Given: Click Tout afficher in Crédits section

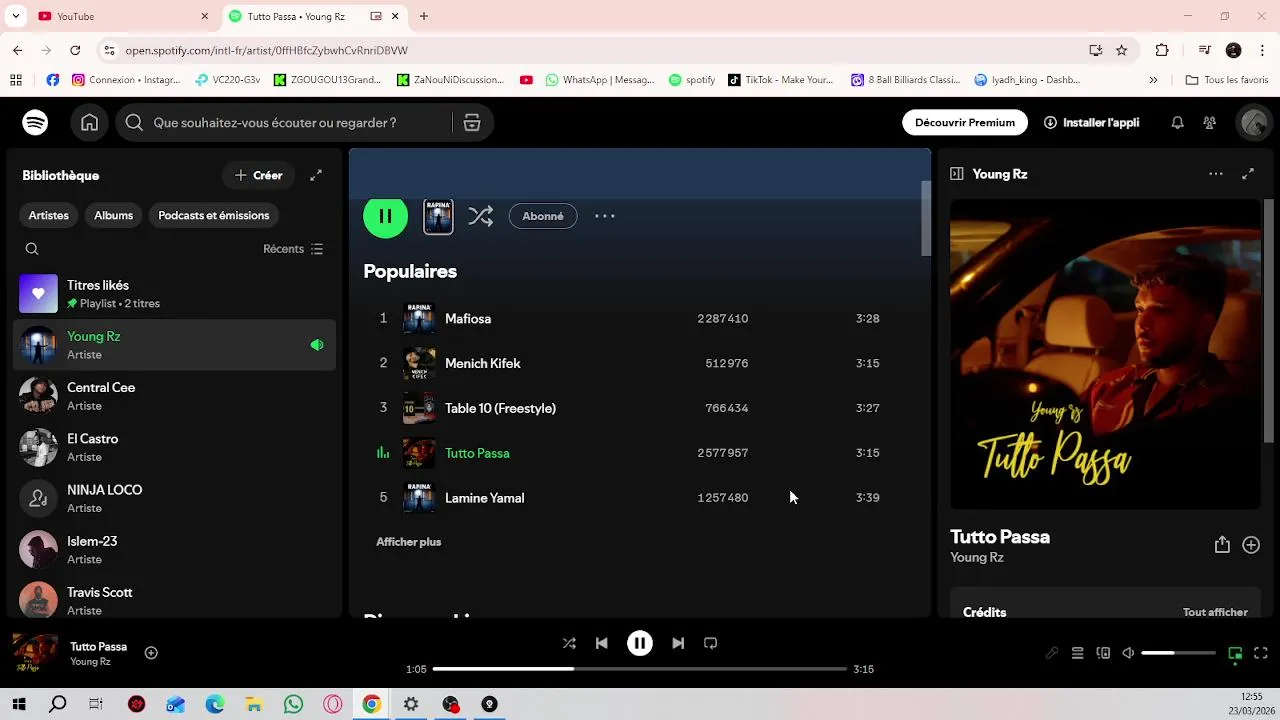Looking at the screenshot, I should coord(1215,612).
